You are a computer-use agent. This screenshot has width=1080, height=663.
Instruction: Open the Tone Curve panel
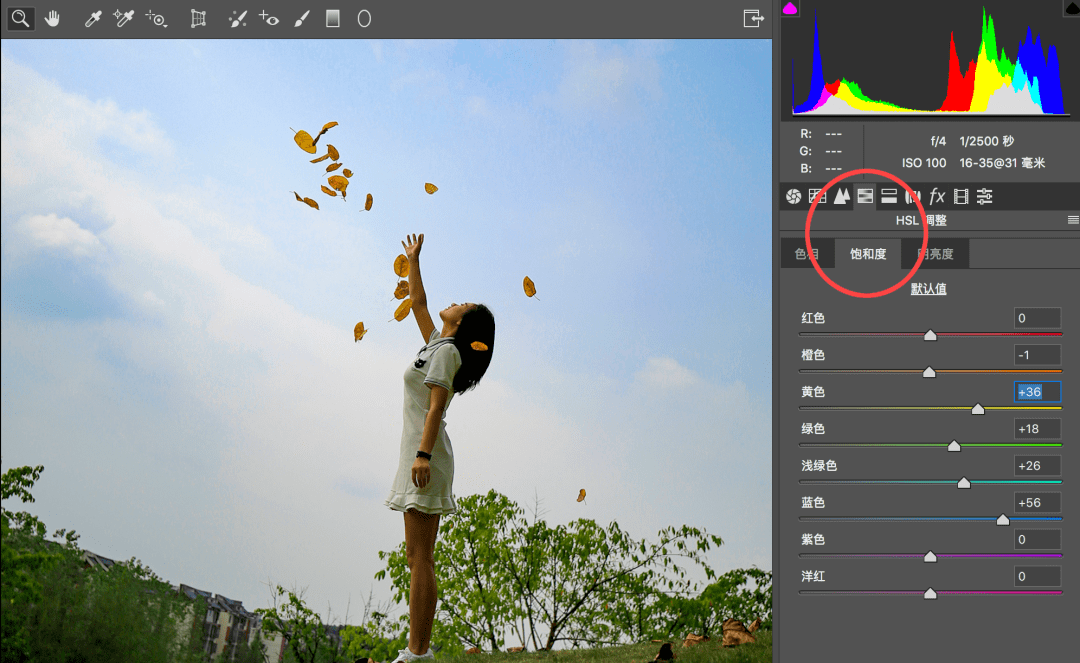click(x=818, y=197)
